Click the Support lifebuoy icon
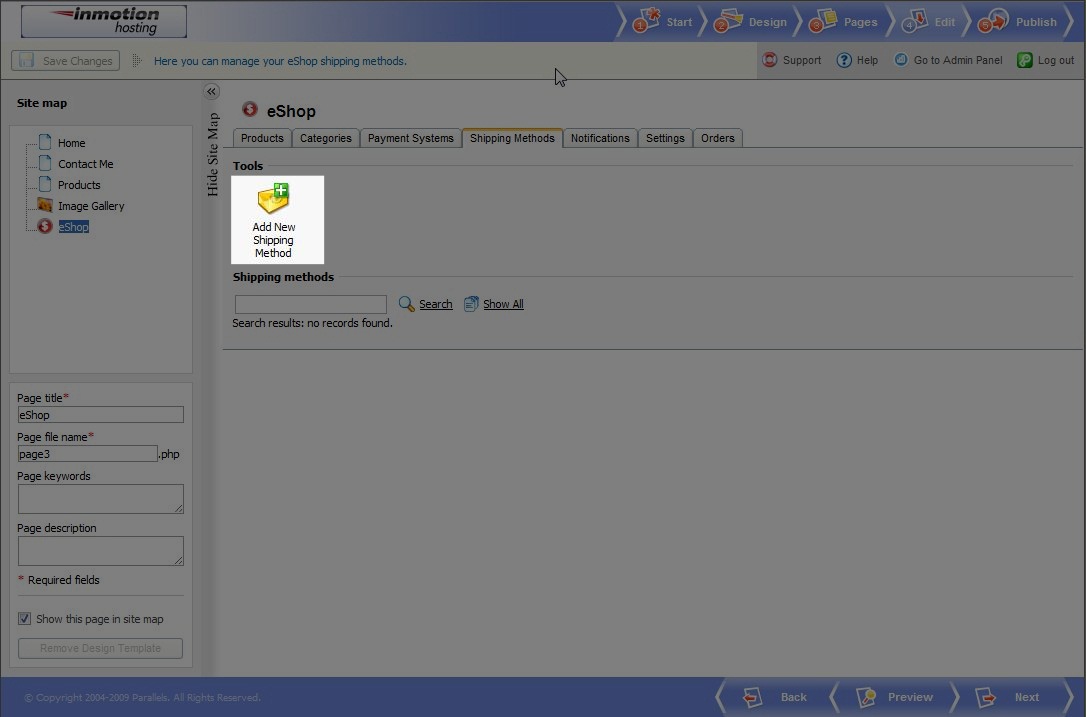 [x=769, y=60]
